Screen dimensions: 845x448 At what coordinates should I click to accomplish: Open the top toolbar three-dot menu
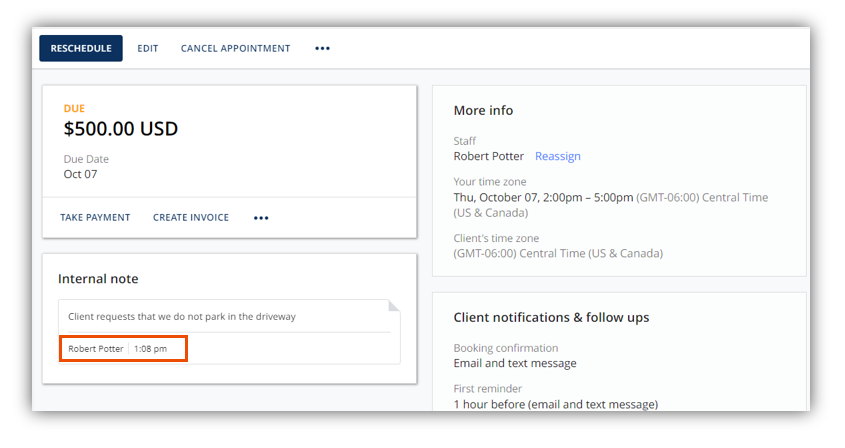coord(322,49)
